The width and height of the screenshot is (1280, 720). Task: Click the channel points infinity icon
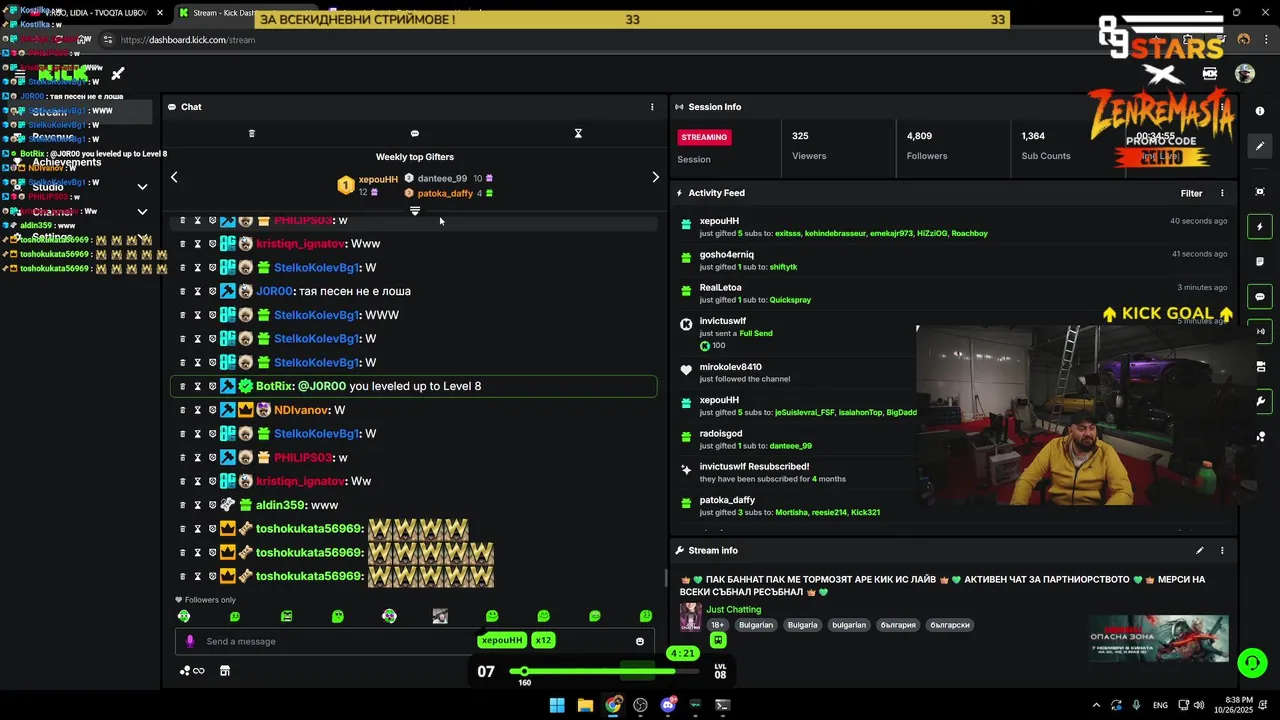tap(192, 671)
